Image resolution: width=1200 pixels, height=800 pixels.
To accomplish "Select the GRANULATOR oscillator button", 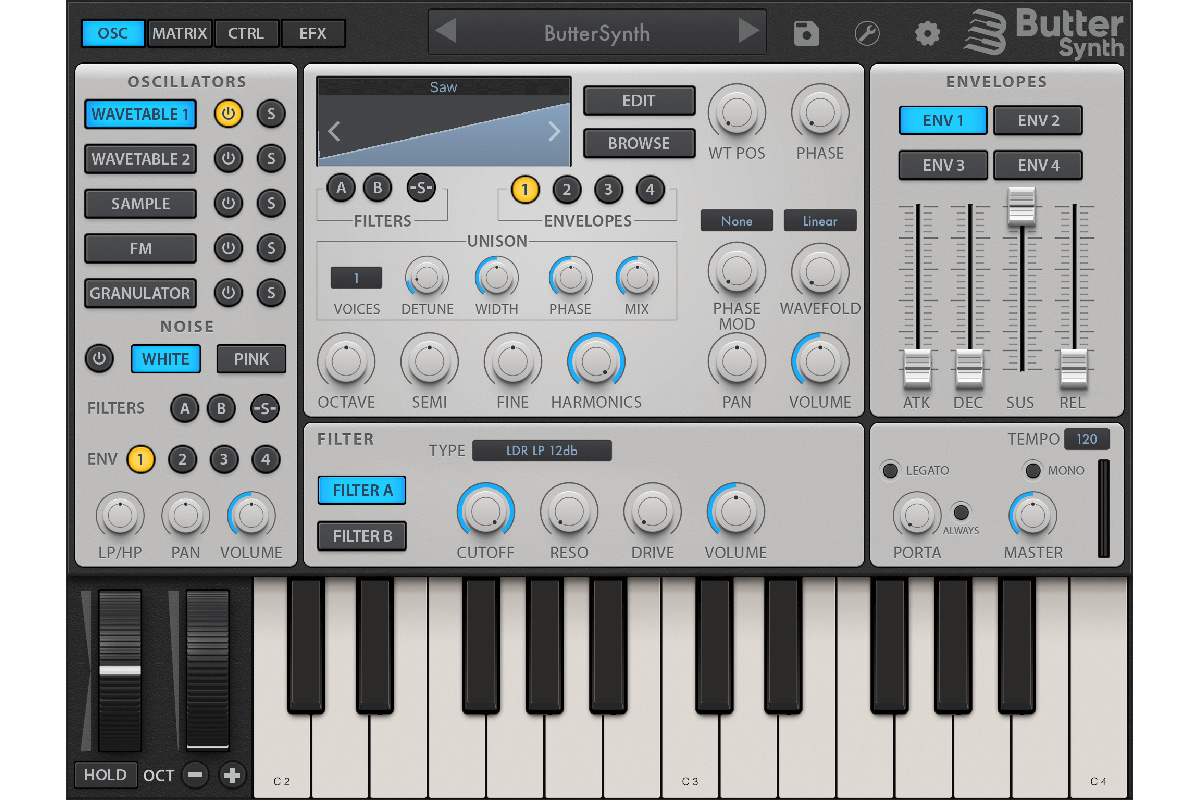I will 140,293.
